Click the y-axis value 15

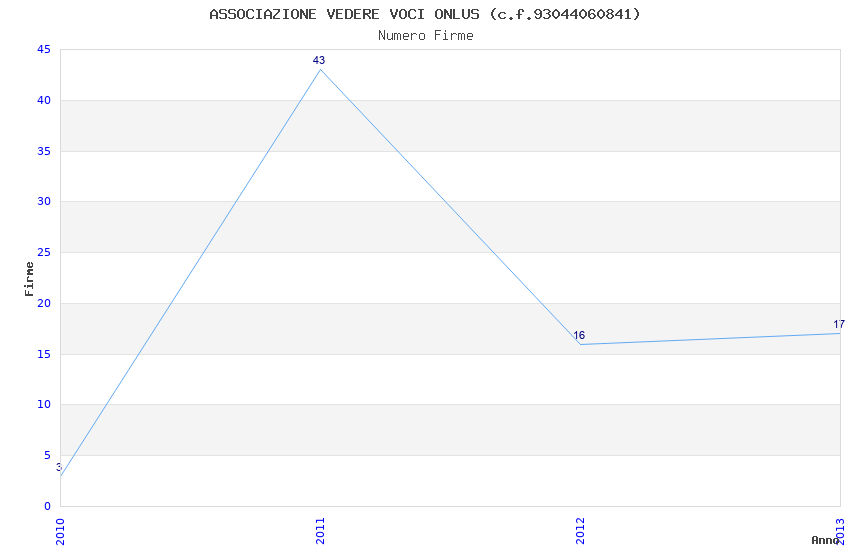44,354
